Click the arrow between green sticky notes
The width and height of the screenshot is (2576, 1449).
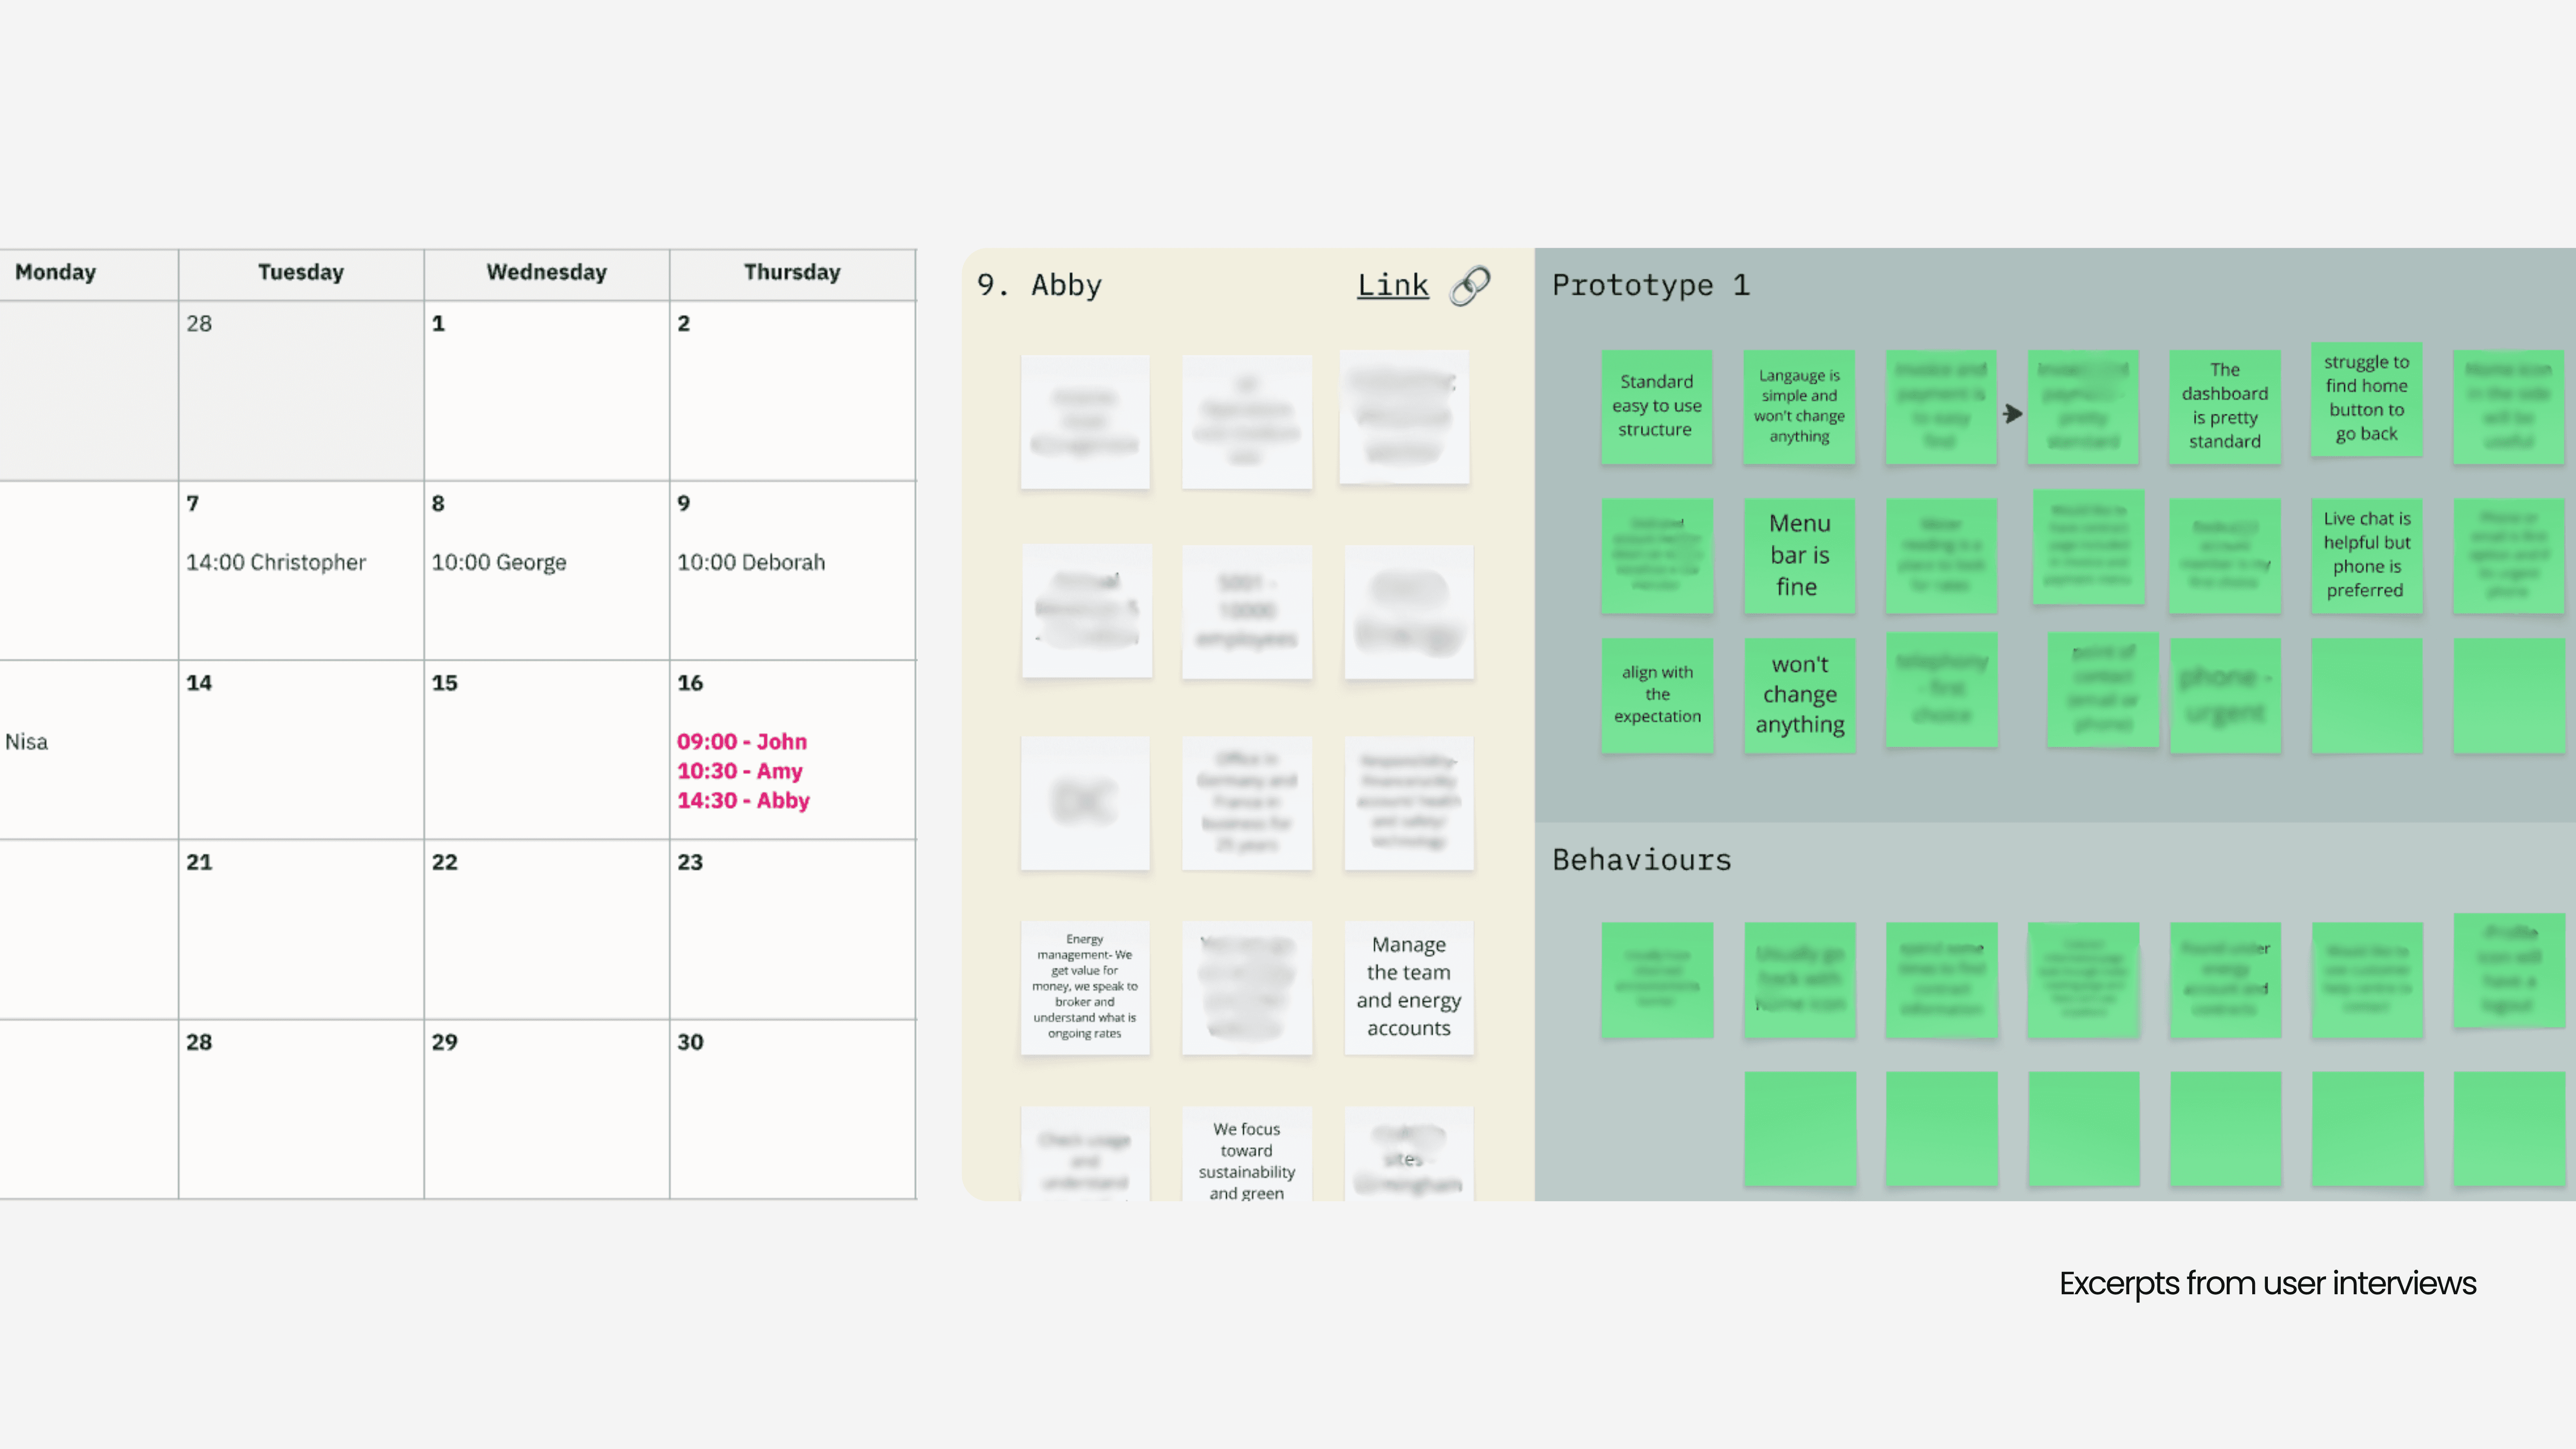click(2012, 414)
